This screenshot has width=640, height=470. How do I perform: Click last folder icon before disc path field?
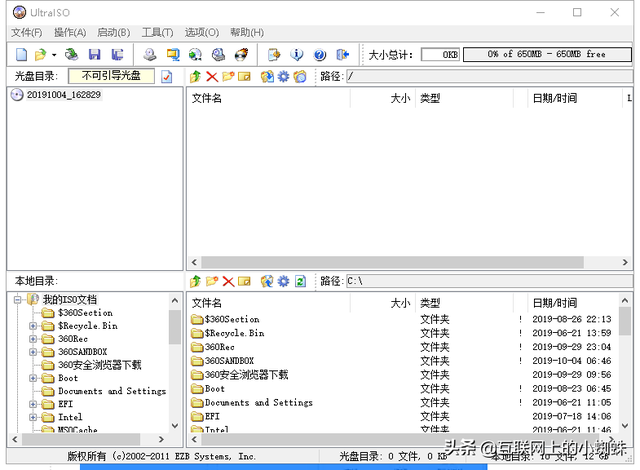click(300, 76)
